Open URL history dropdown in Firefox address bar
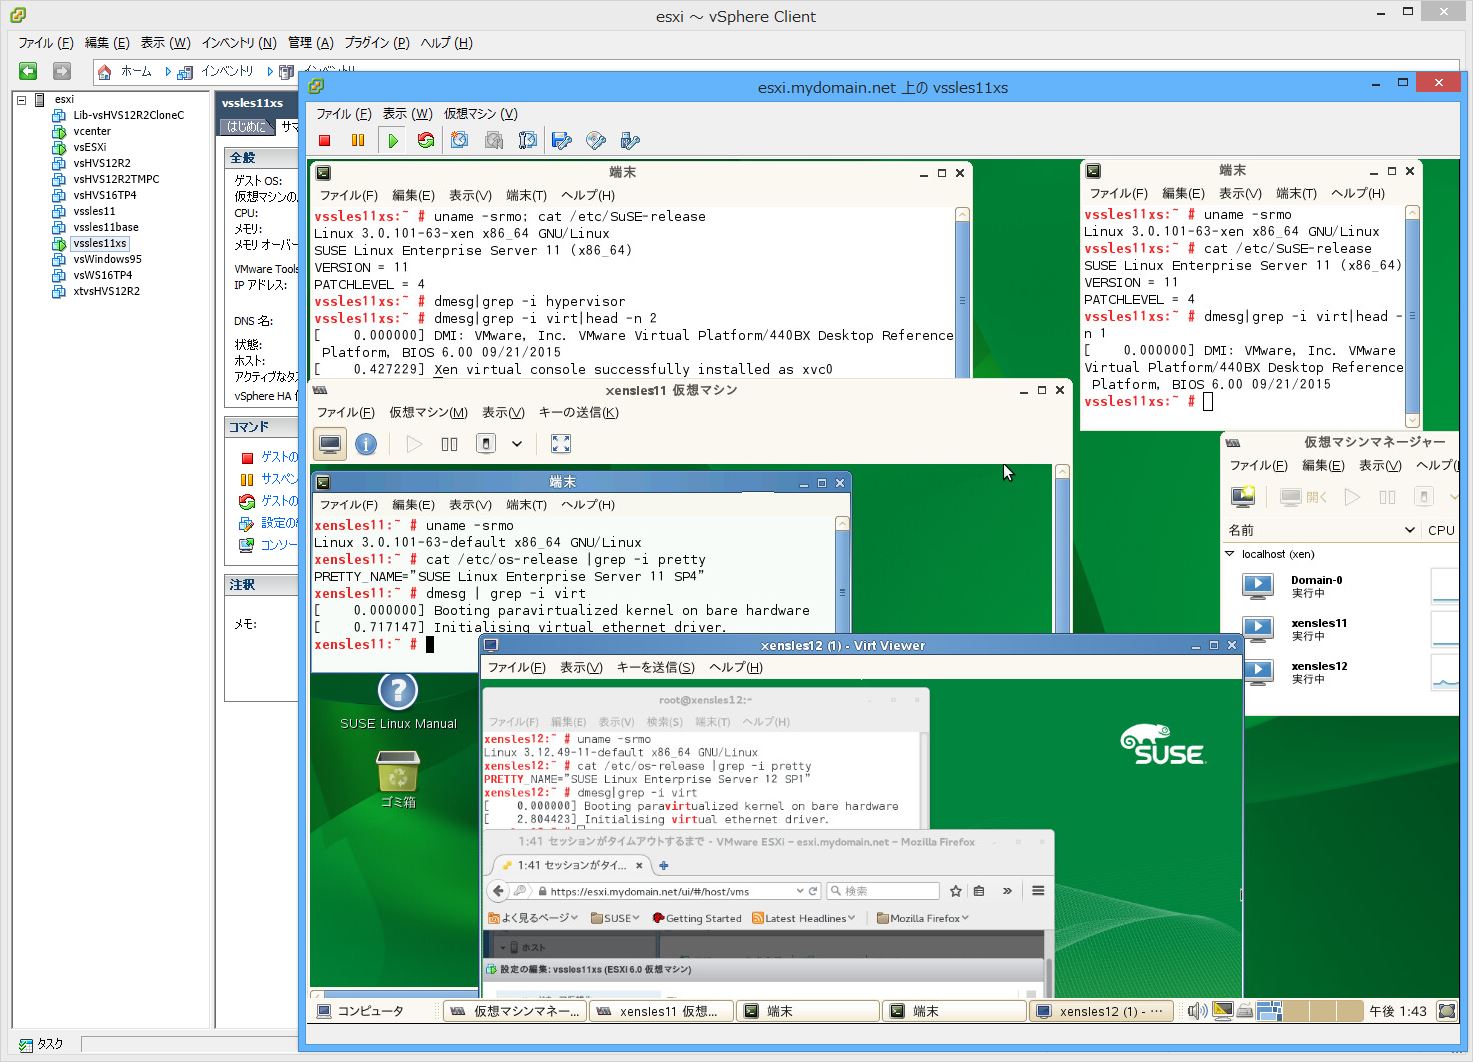Screen dimensions: 1473x1062 click(x=800, y=891)
